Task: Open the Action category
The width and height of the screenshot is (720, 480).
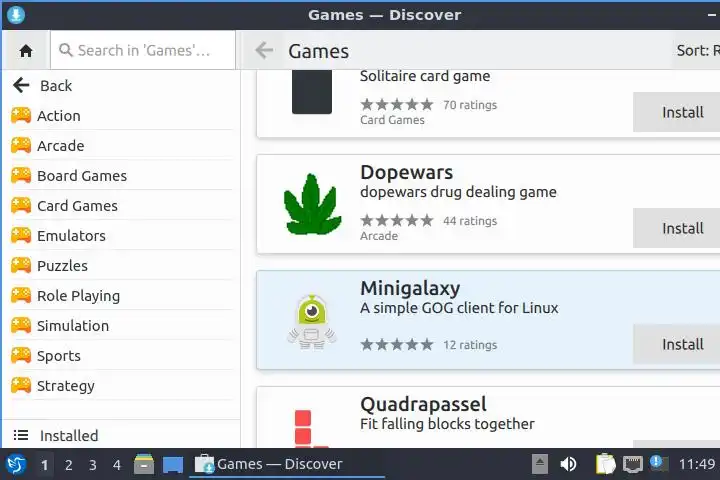Action: tap(122, 116)
